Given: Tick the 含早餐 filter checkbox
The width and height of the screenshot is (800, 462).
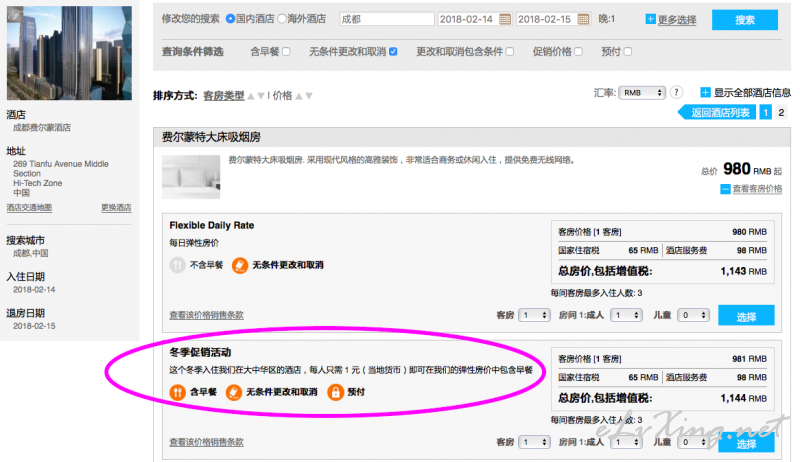Looking at the screenshot, I should click(x=286, y=51).
